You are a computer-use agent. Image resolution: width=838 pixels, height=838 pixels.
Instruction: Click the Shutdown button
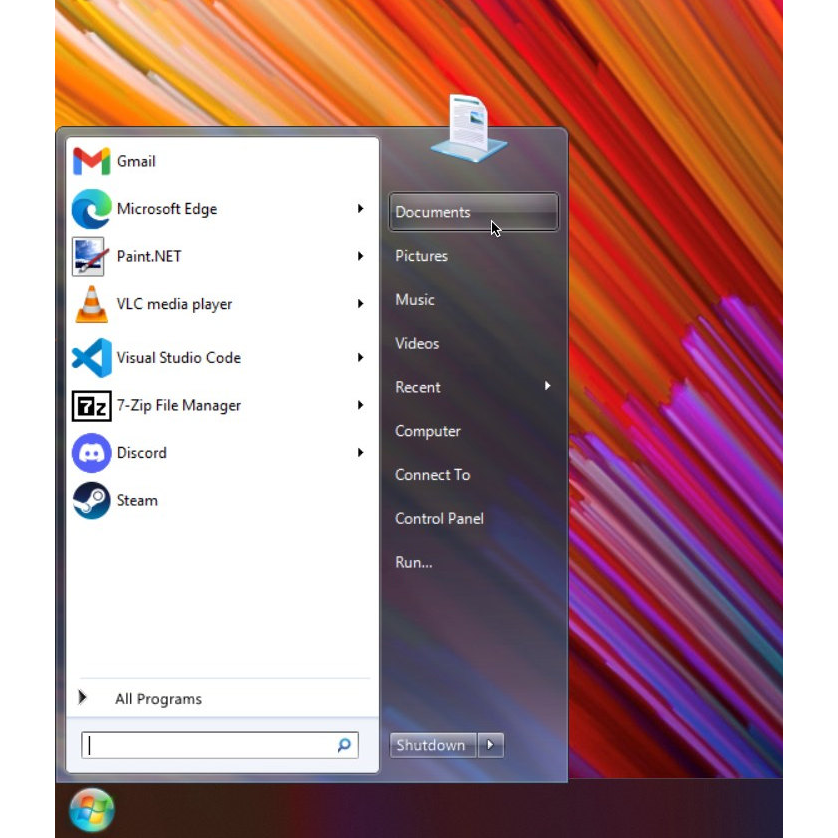pos(433,745)
